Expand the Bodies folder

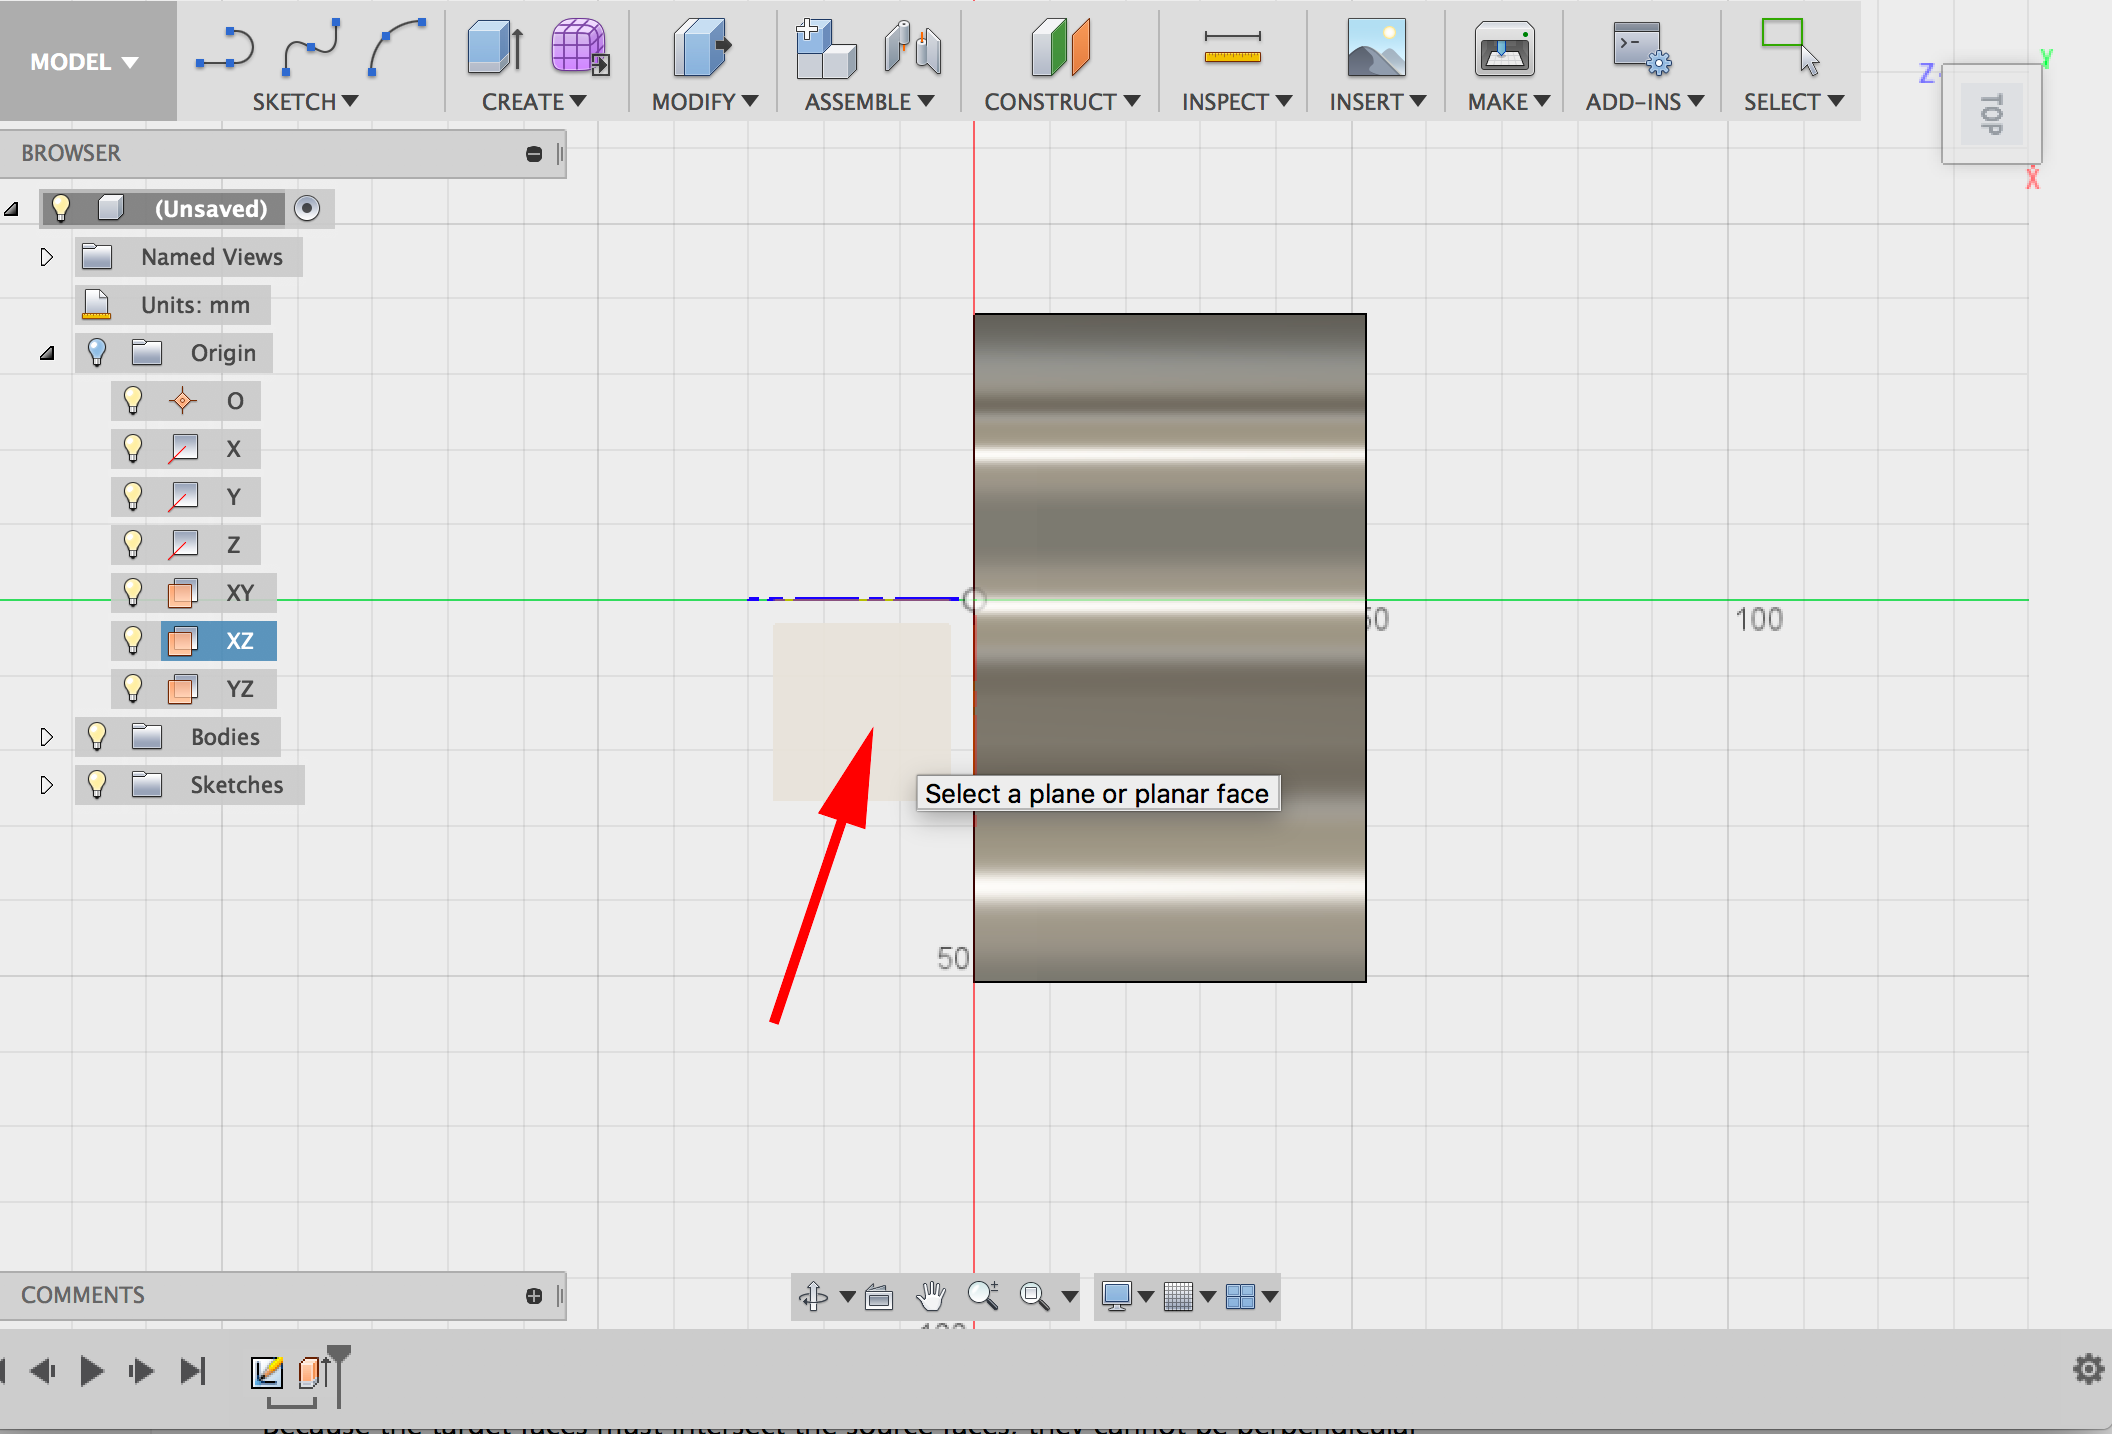coord(46,737)
